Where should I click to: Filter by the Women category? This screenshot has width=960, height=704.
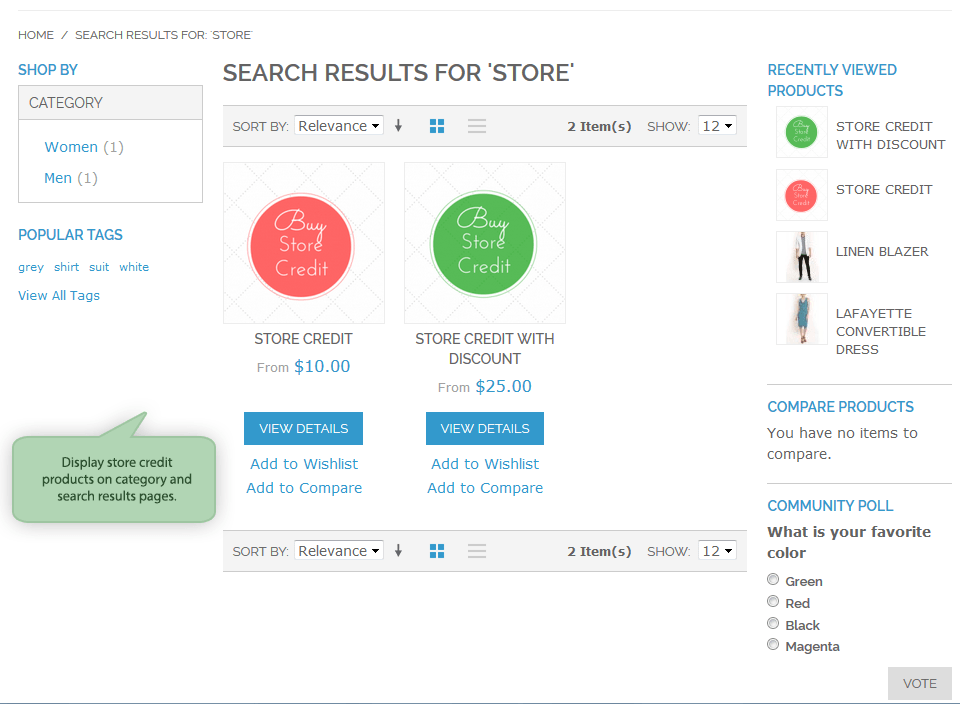(x=72, y=146)
